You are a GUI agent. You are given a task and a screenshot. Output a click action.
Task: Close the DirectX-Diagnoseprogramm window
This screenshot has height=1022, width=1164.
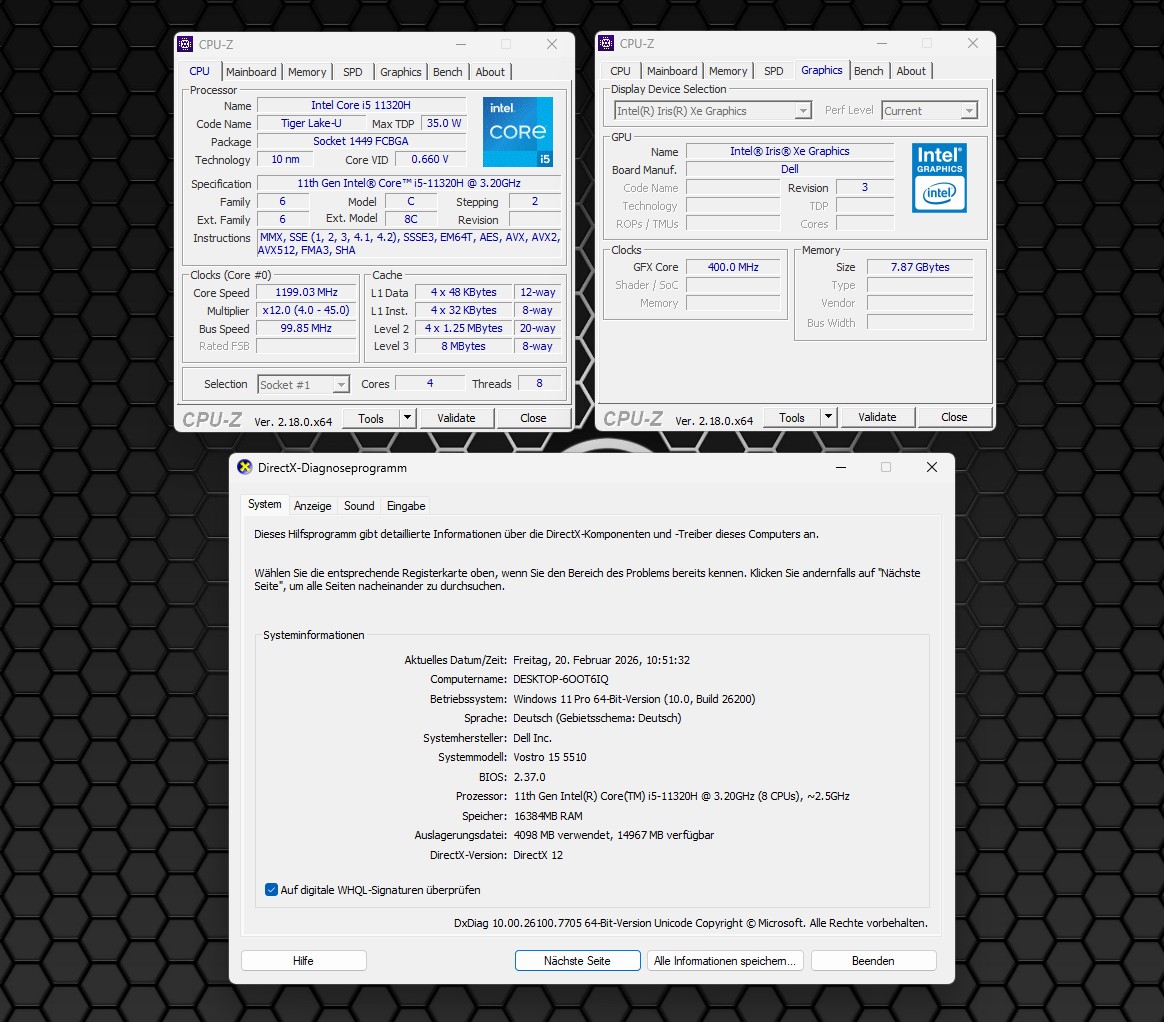[931, 467]
